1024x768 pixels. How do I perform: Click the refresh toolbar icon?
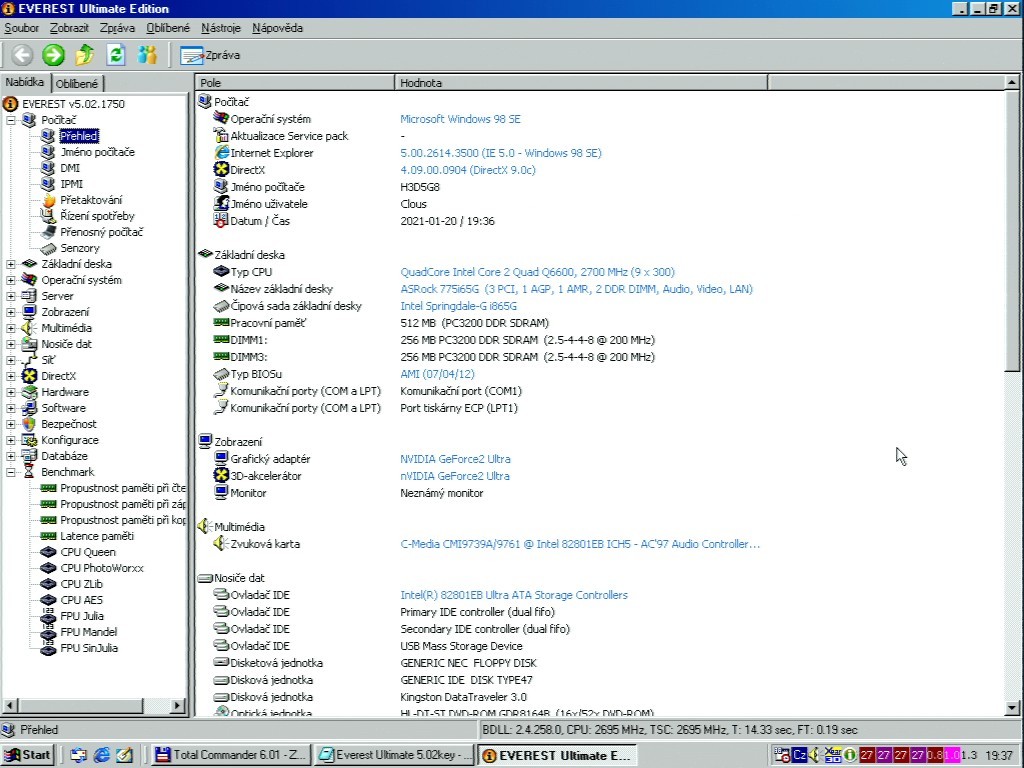click(116, 55)
